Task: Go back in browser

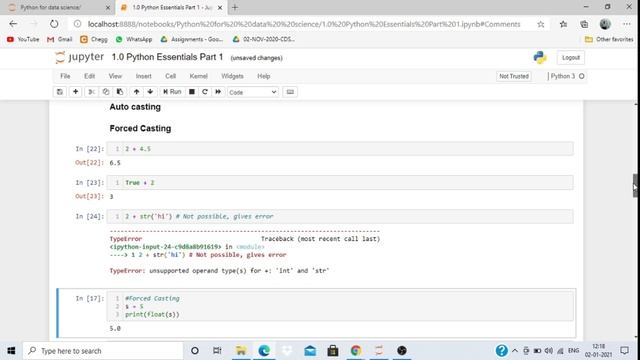Action: tap(13, 24)
